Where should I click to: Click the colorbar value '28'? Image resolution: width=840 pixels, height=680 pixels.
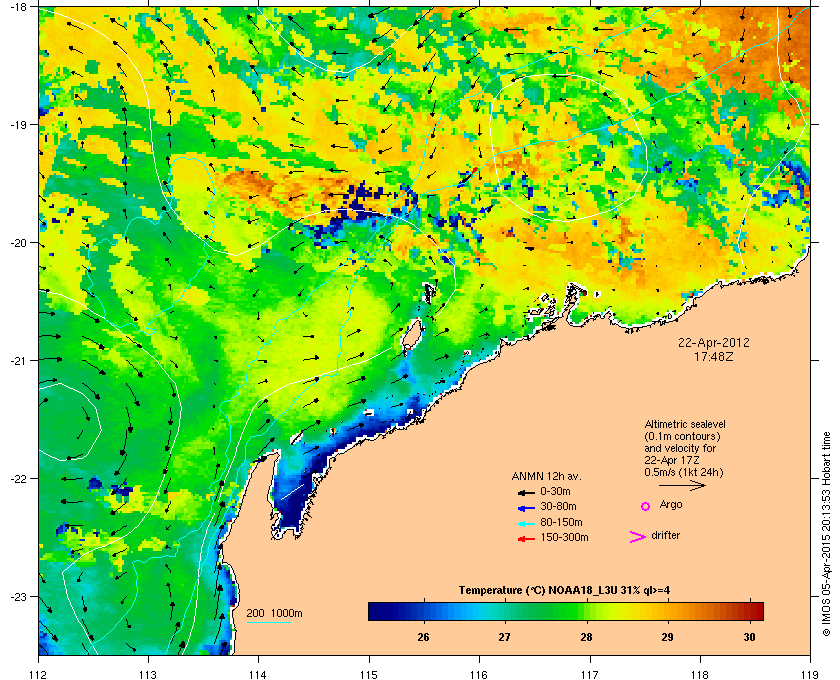[587, 637]
